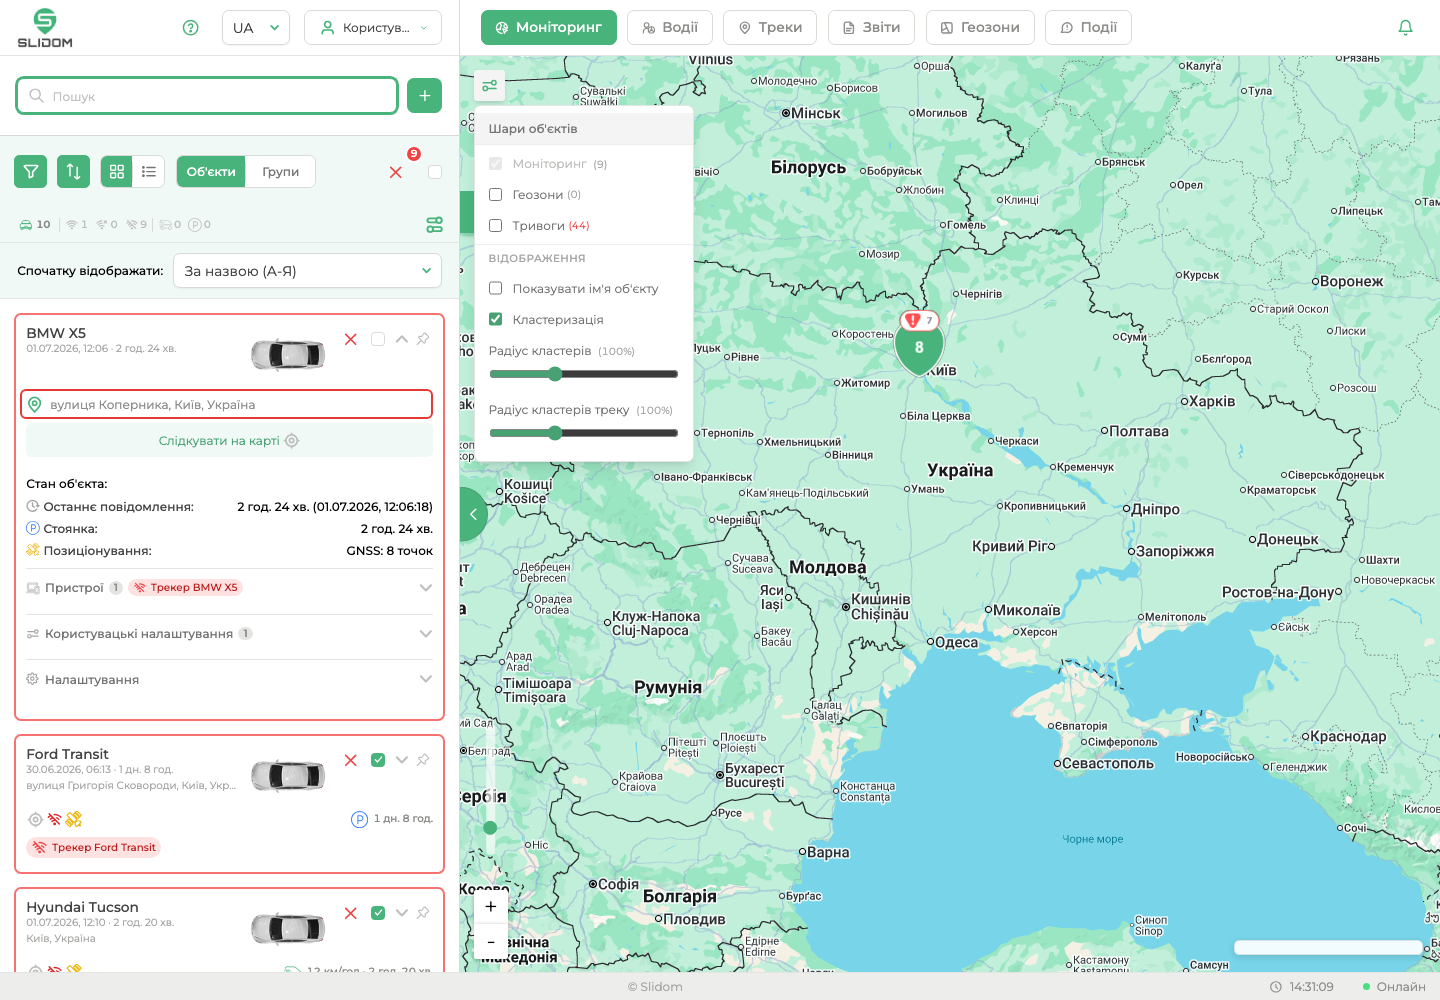Collapse the sidebar with green arrow handle
1440x1000 pixels.
tap(472, 514)
